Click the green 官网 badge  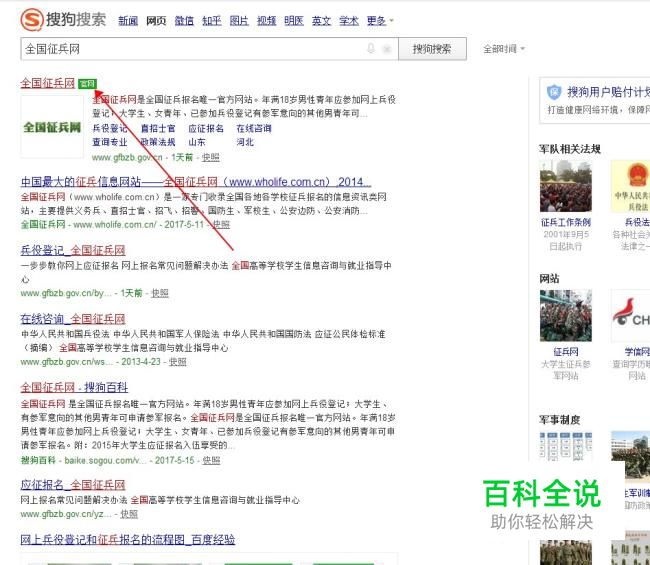(87, 84)
